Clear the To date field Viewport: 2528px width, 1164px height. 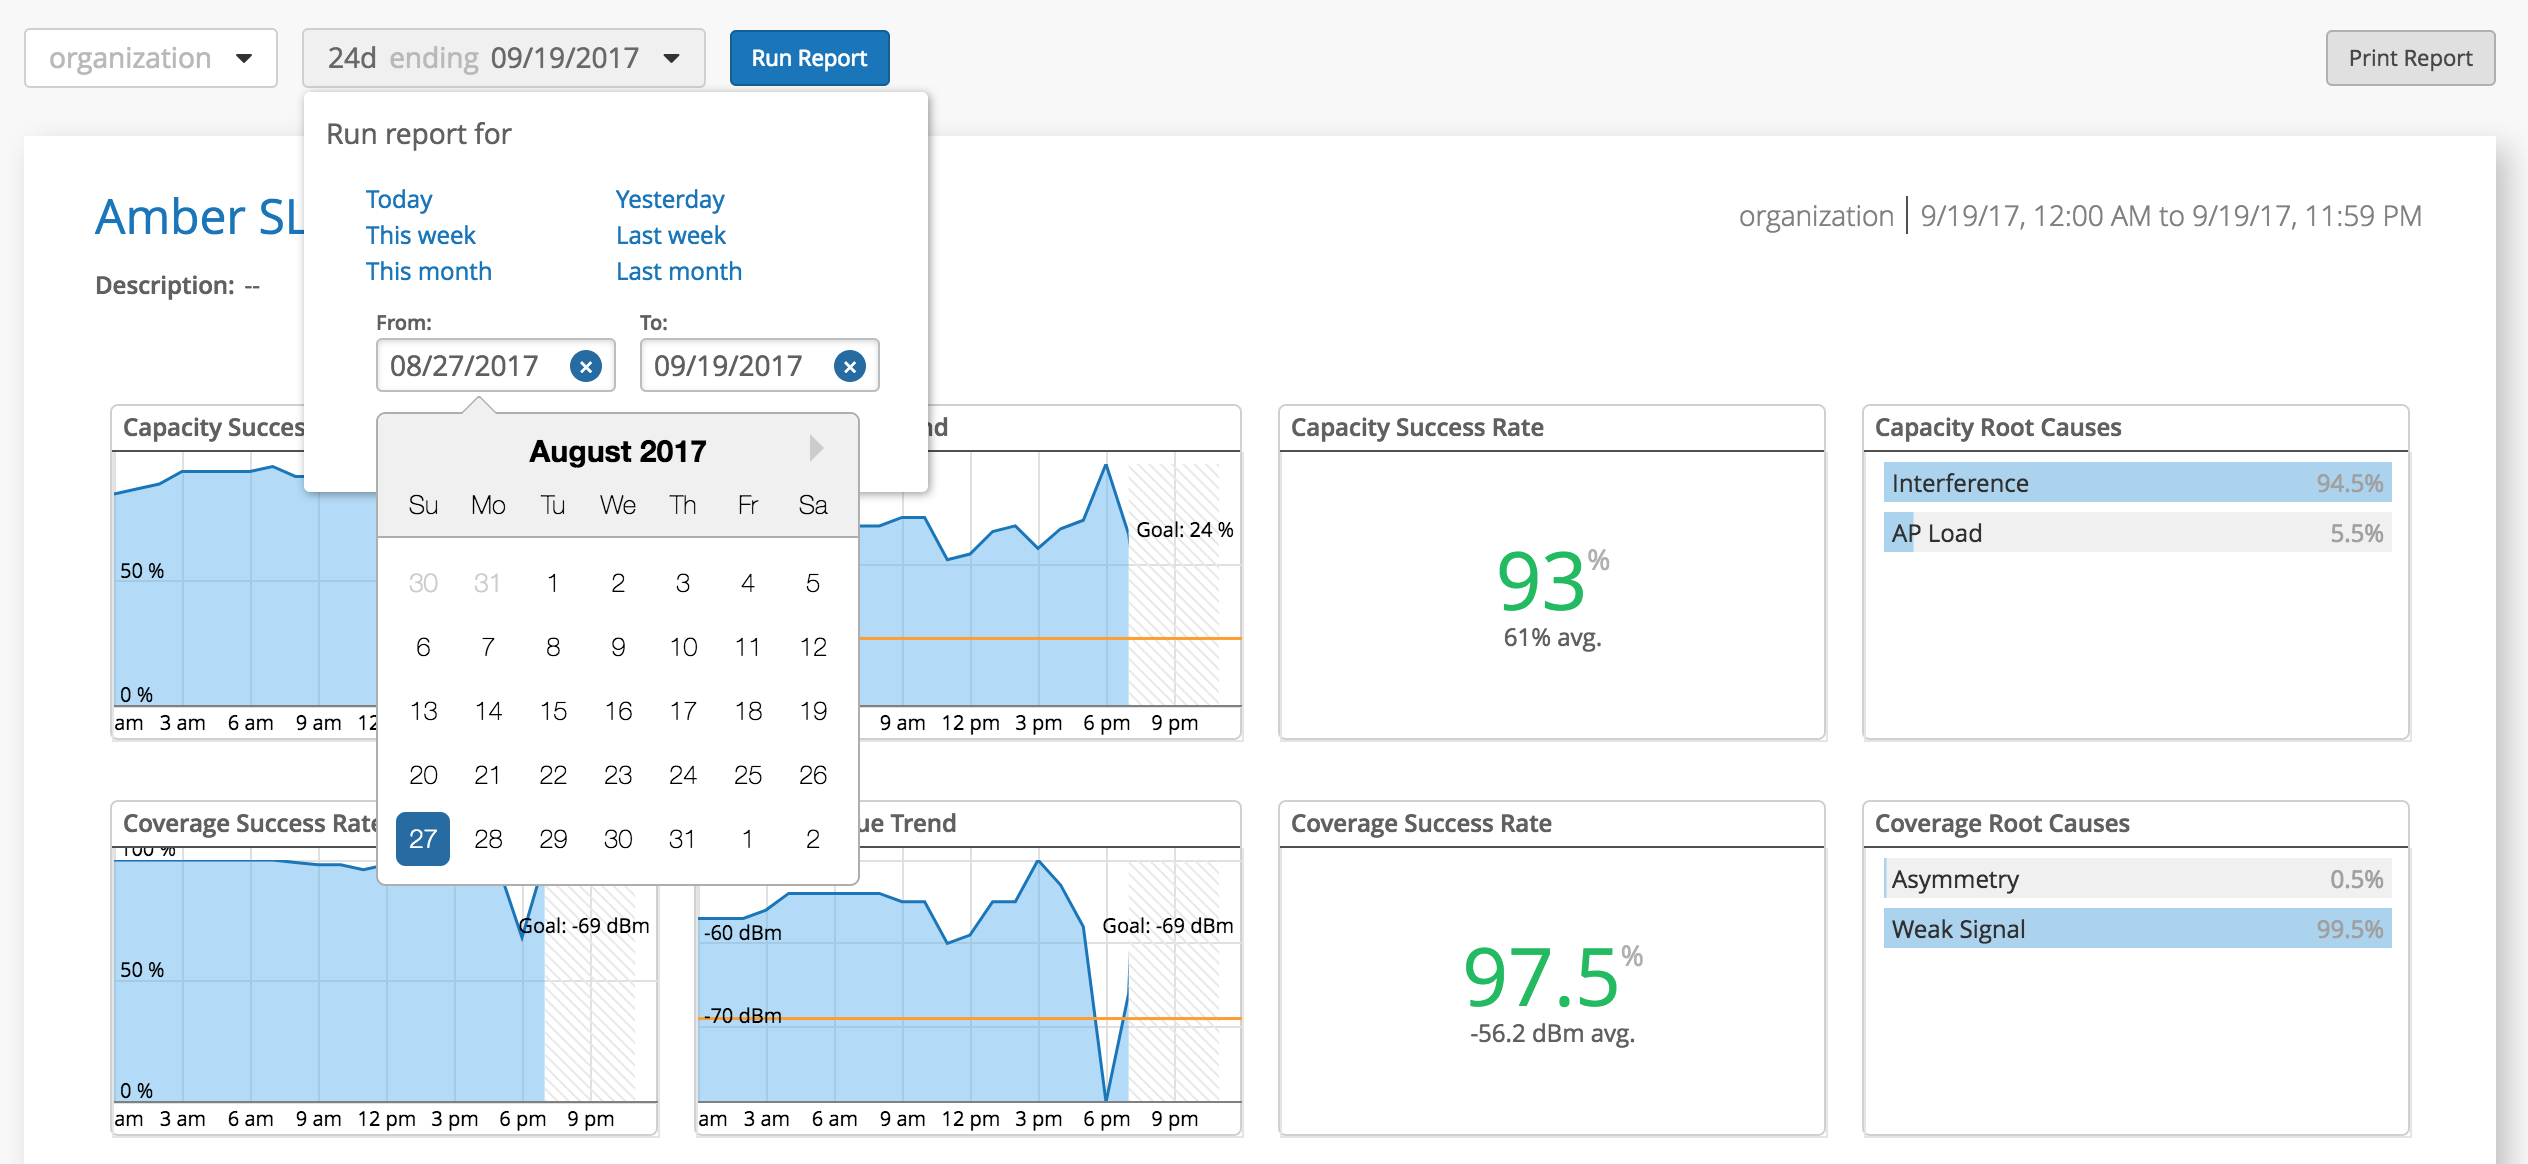click(x=849, y=366)
